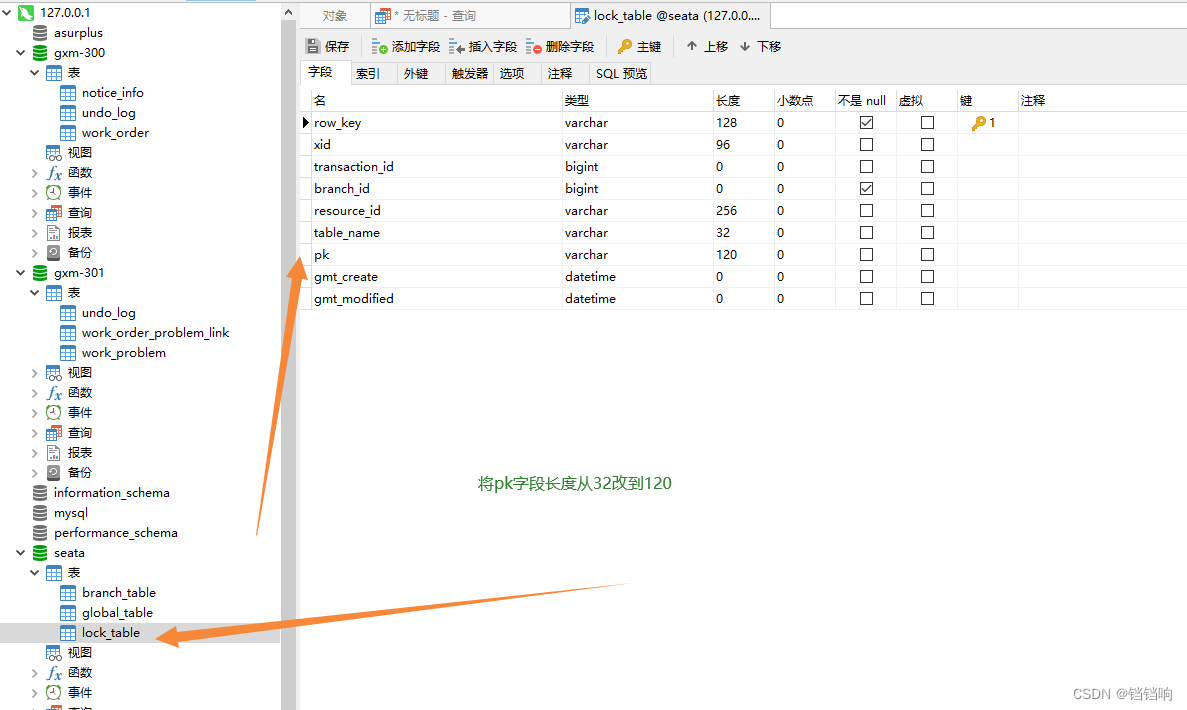Click the information_schema database icon
This screenshot has width=1187, height=710.
(x=40, y=494)
